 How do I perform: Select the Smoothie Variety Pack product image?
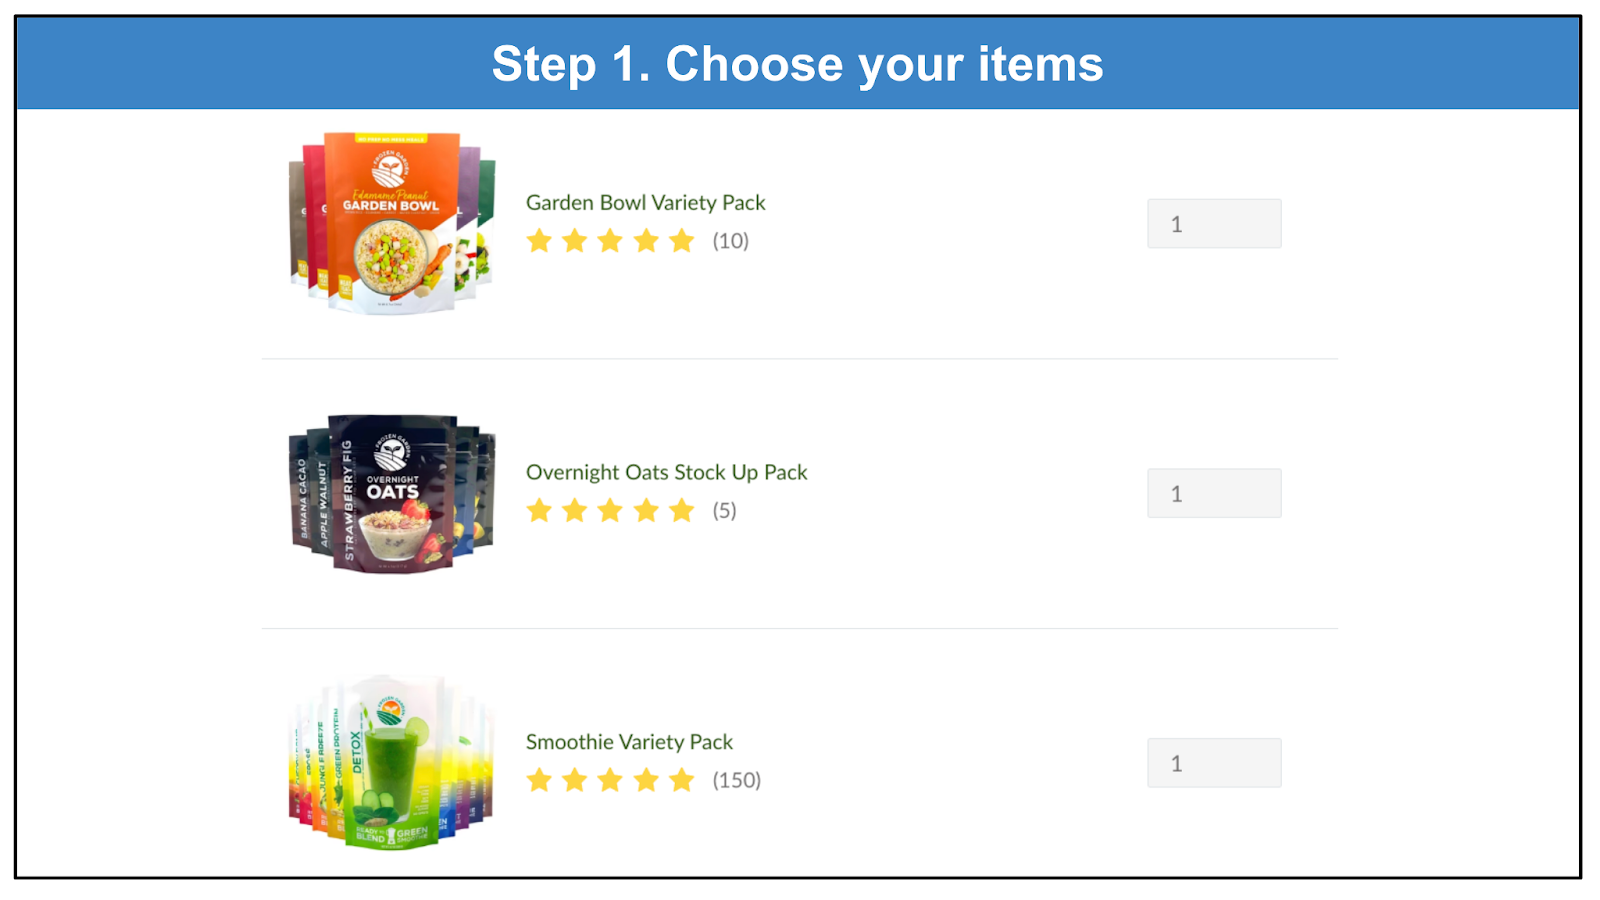391,763
